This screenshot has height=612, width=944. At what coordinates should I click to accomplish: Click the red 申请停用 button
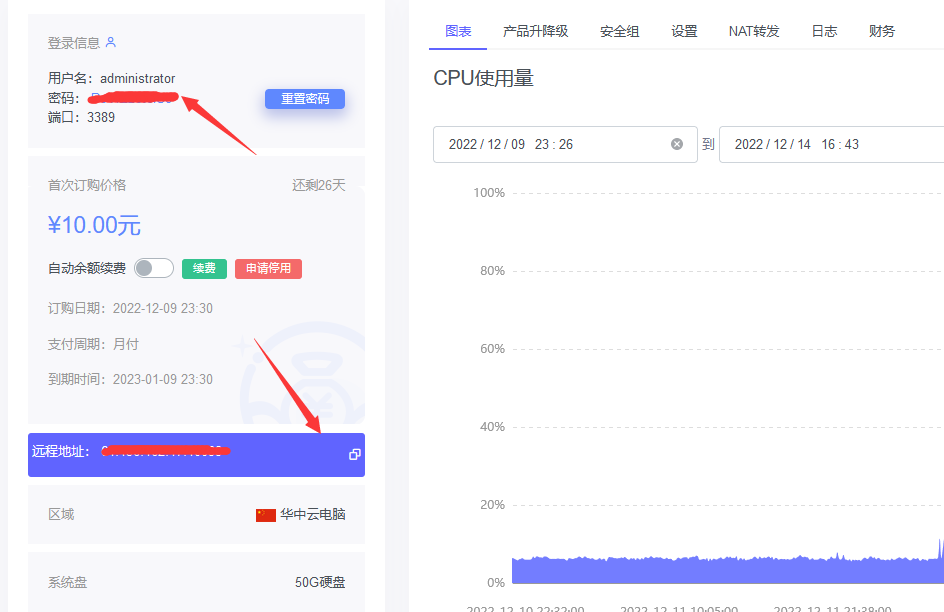pyautogui.click(x=268, y=269)
